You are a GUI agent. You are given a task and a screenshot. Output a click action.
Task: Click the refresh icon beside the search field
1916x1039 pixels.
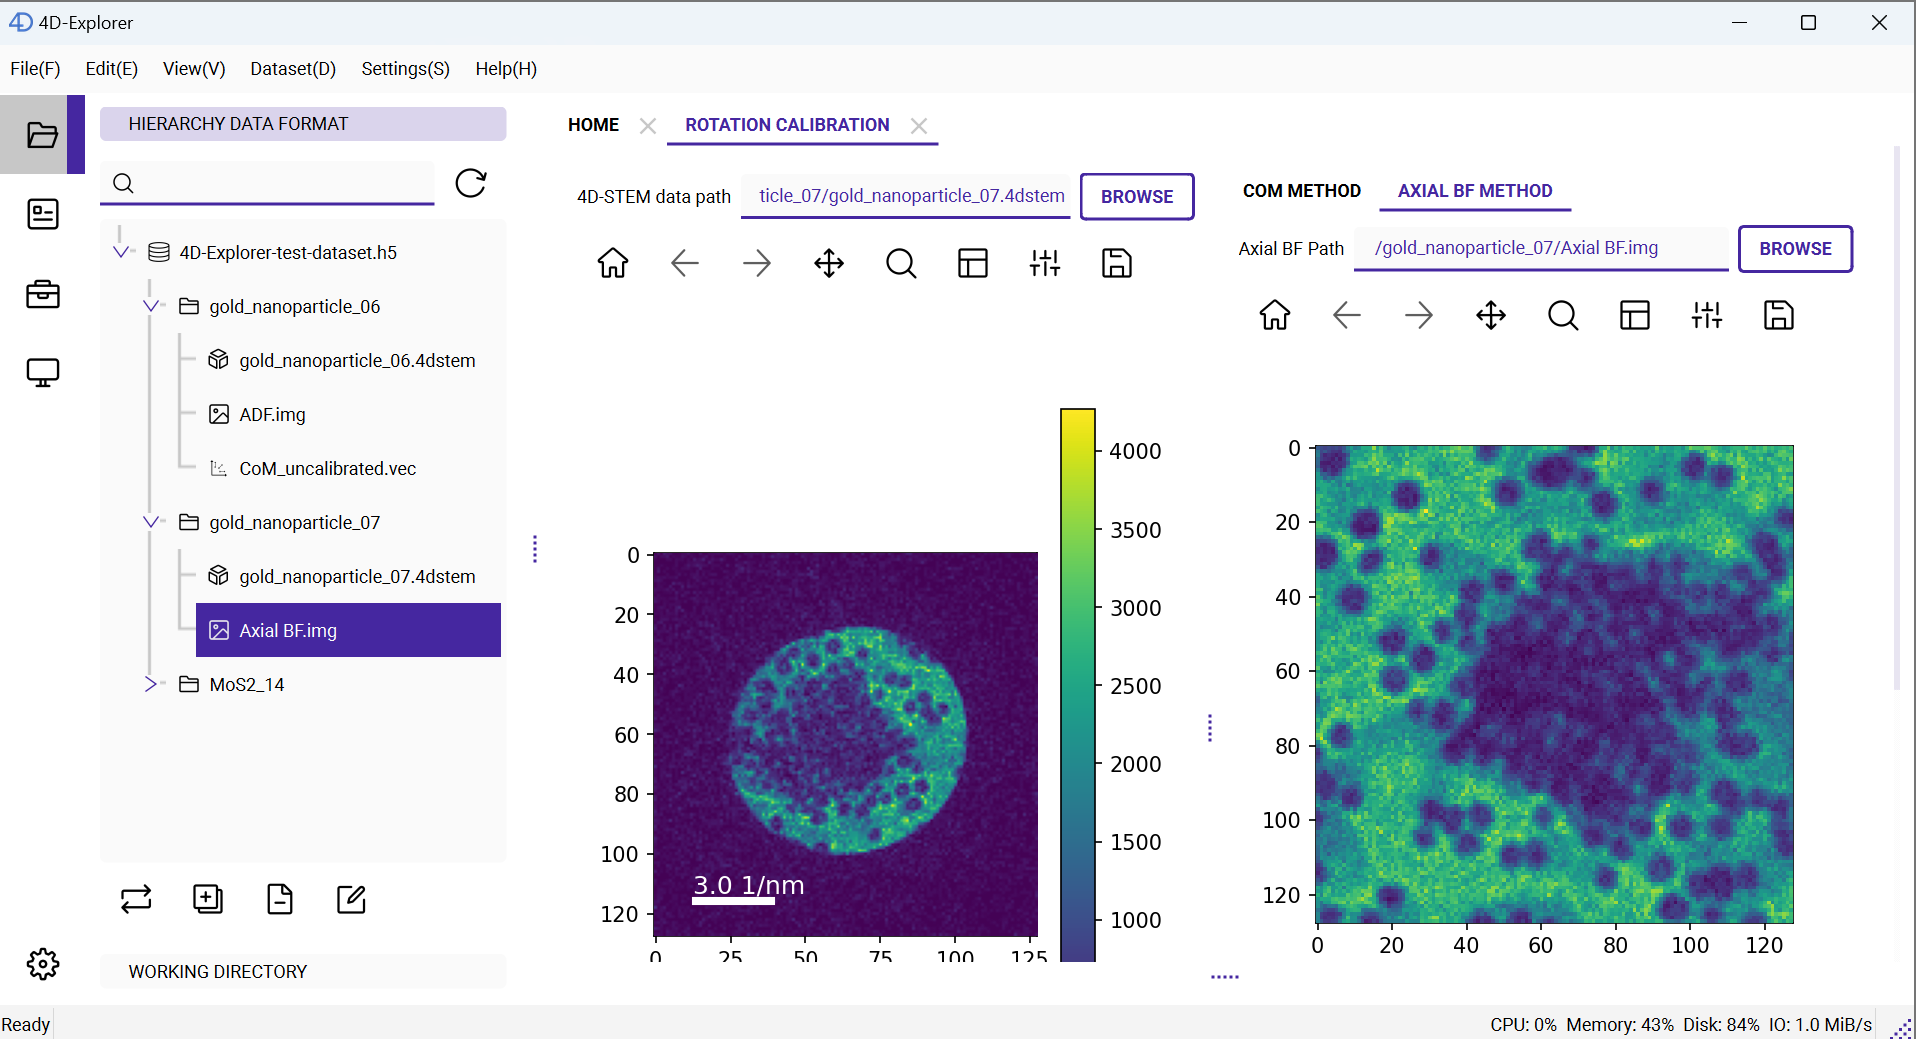click(x=471, y=183)
